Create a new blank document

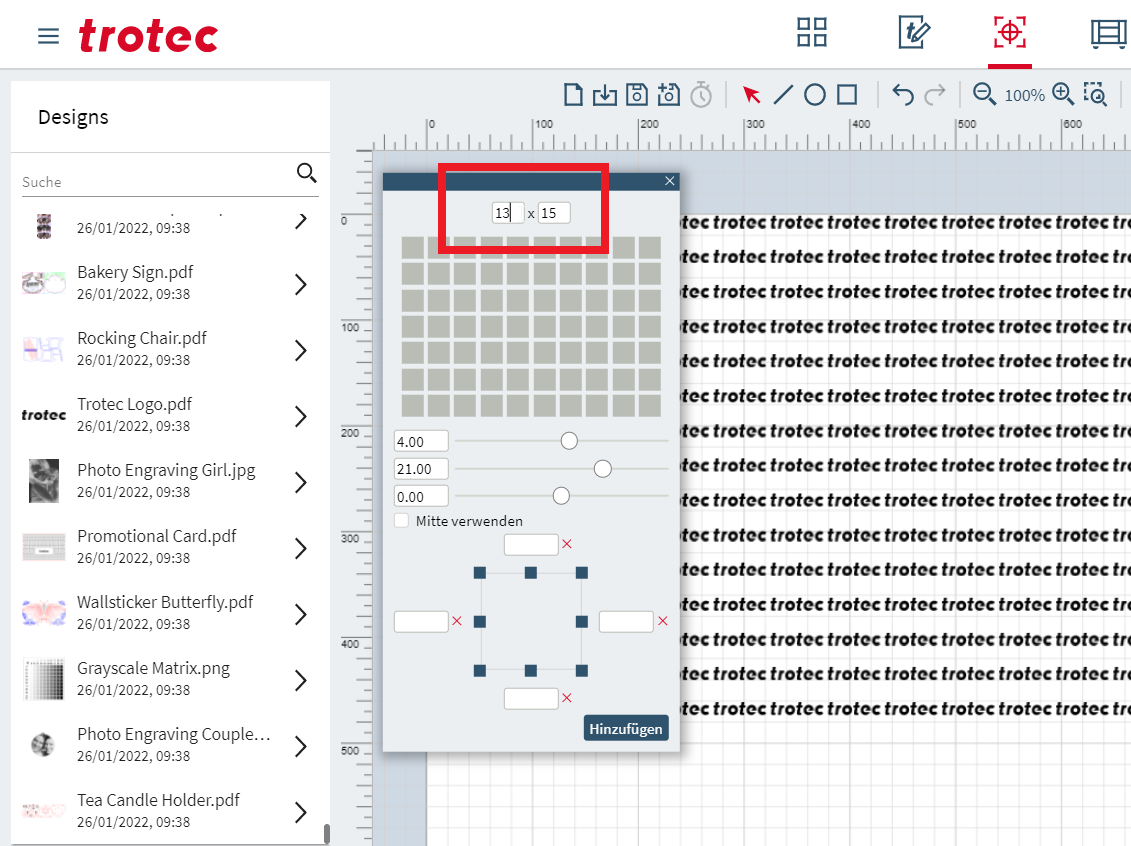coord(573,95)
